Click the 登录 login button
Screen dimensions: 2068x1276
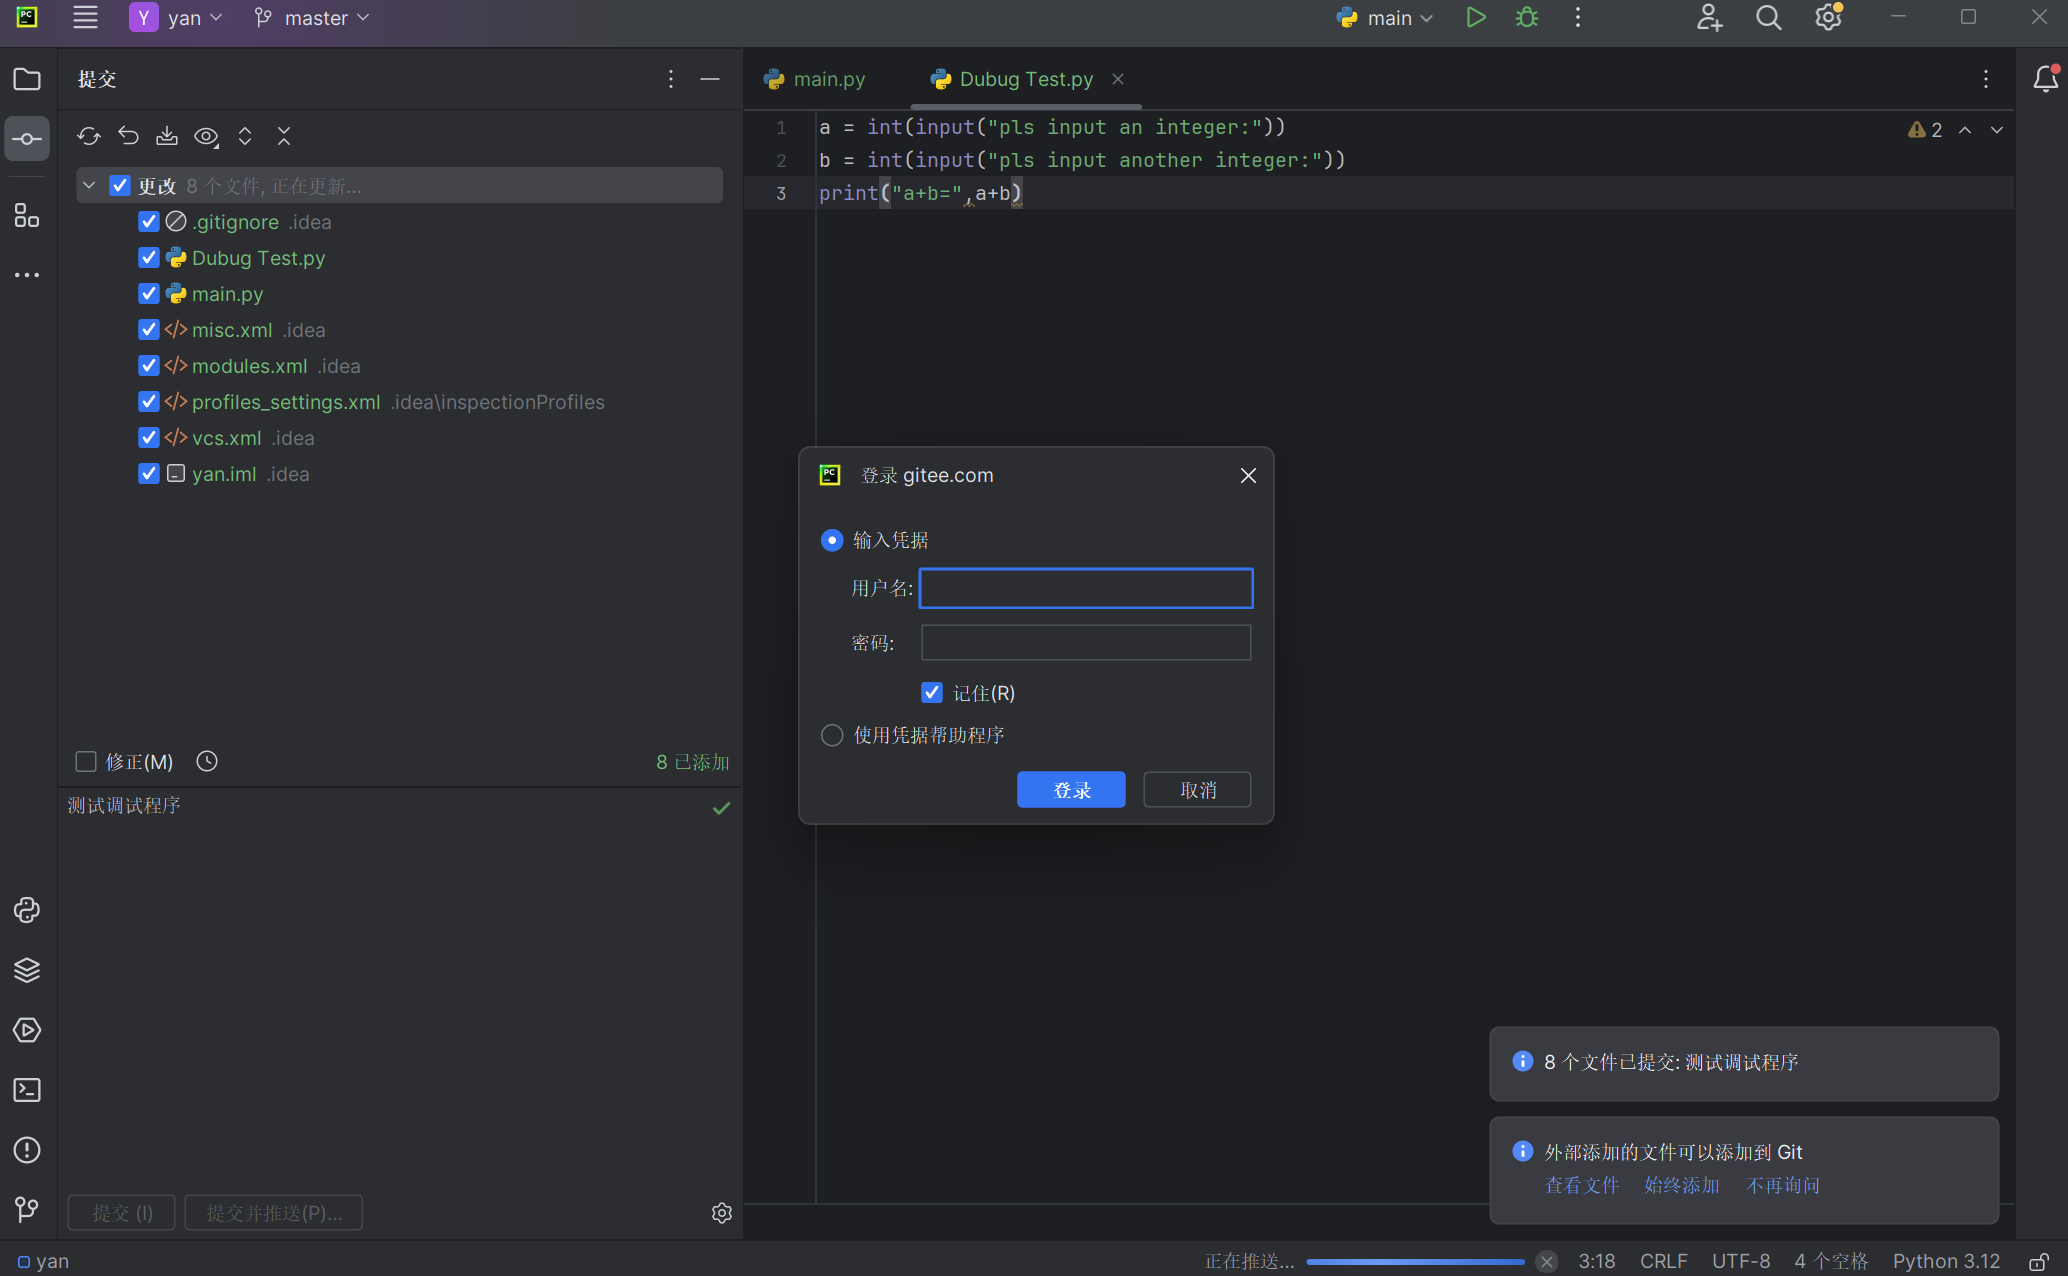(1071, 790)
